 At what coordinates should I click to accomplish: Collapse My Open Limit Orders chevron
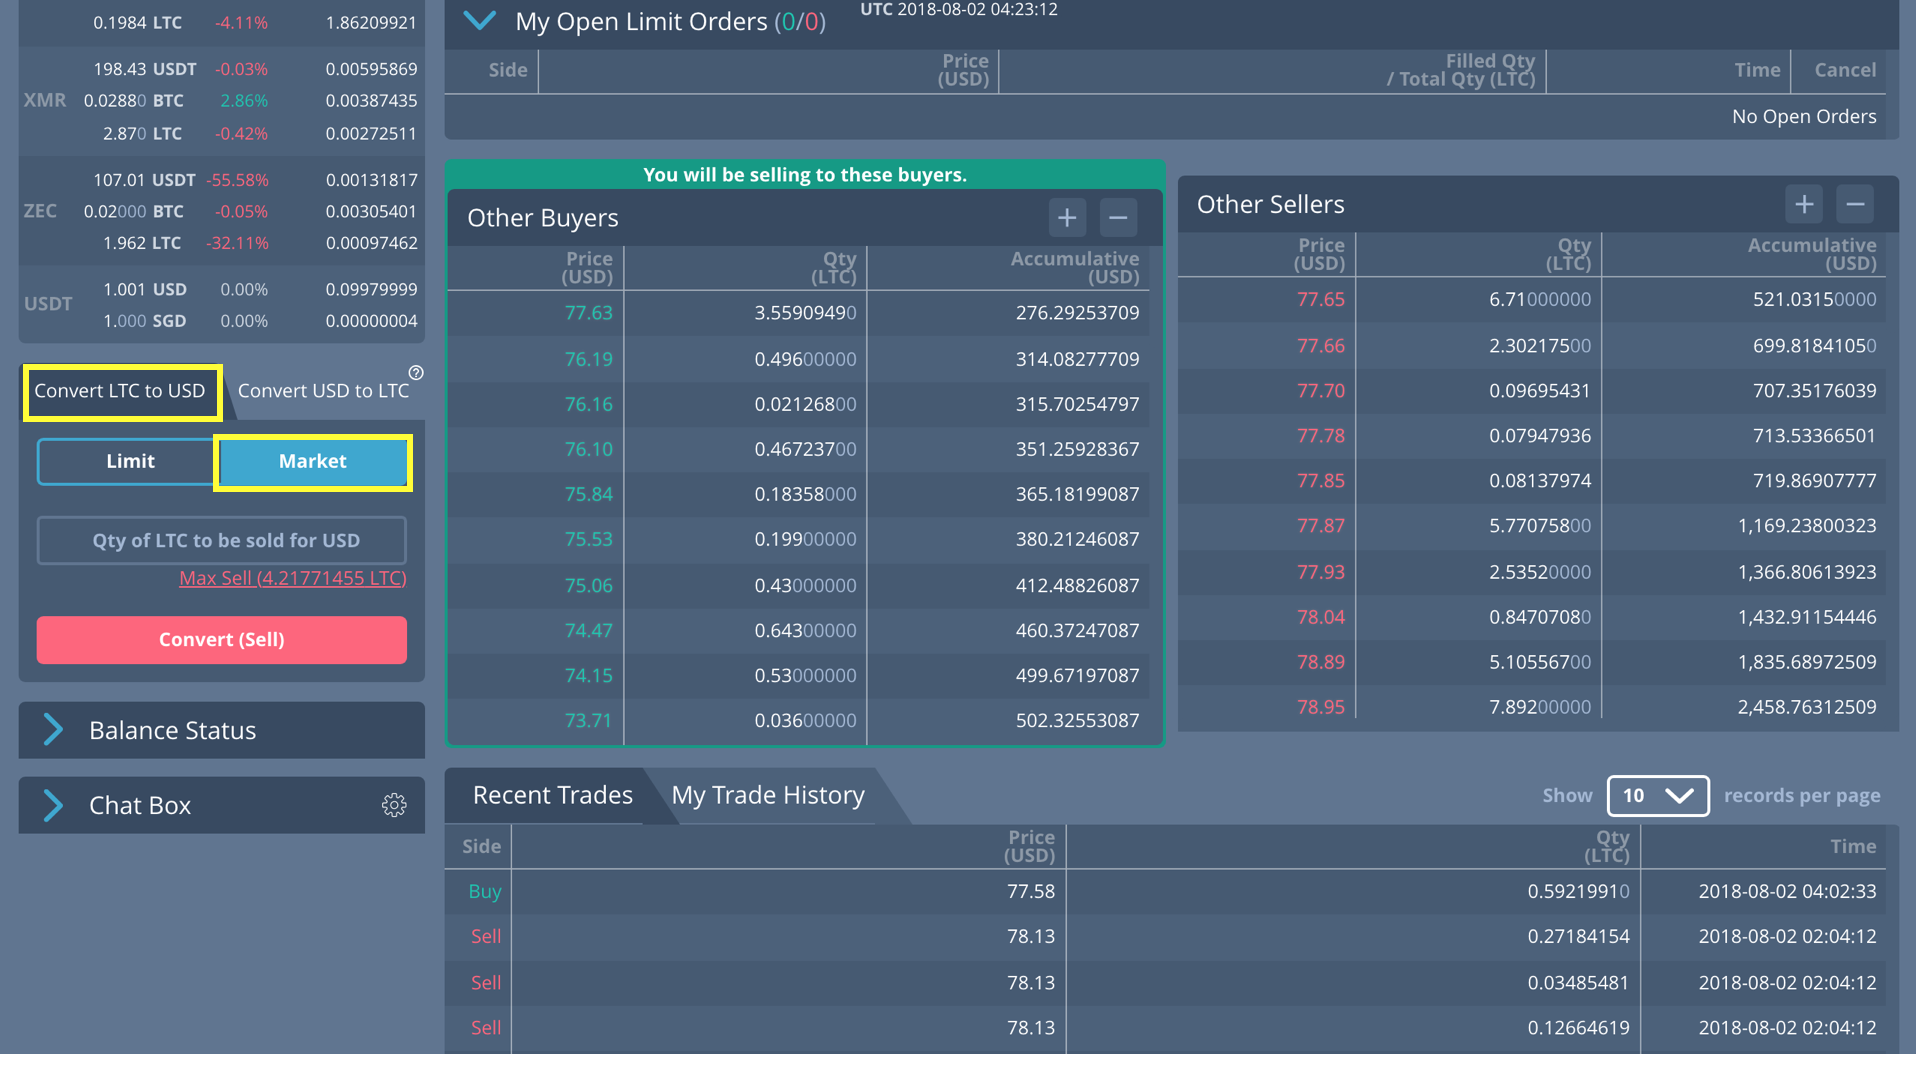(x=480, y=21)
